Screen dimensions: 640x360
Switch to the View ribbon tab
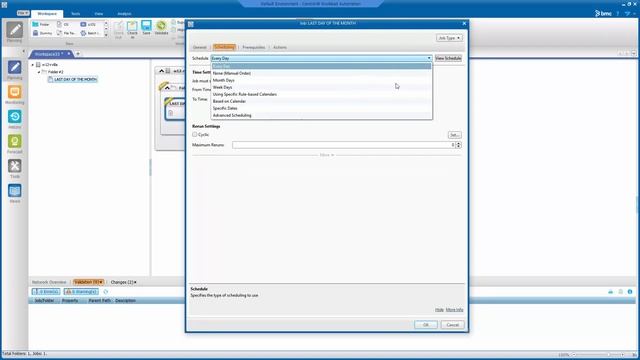click(99, 13)
